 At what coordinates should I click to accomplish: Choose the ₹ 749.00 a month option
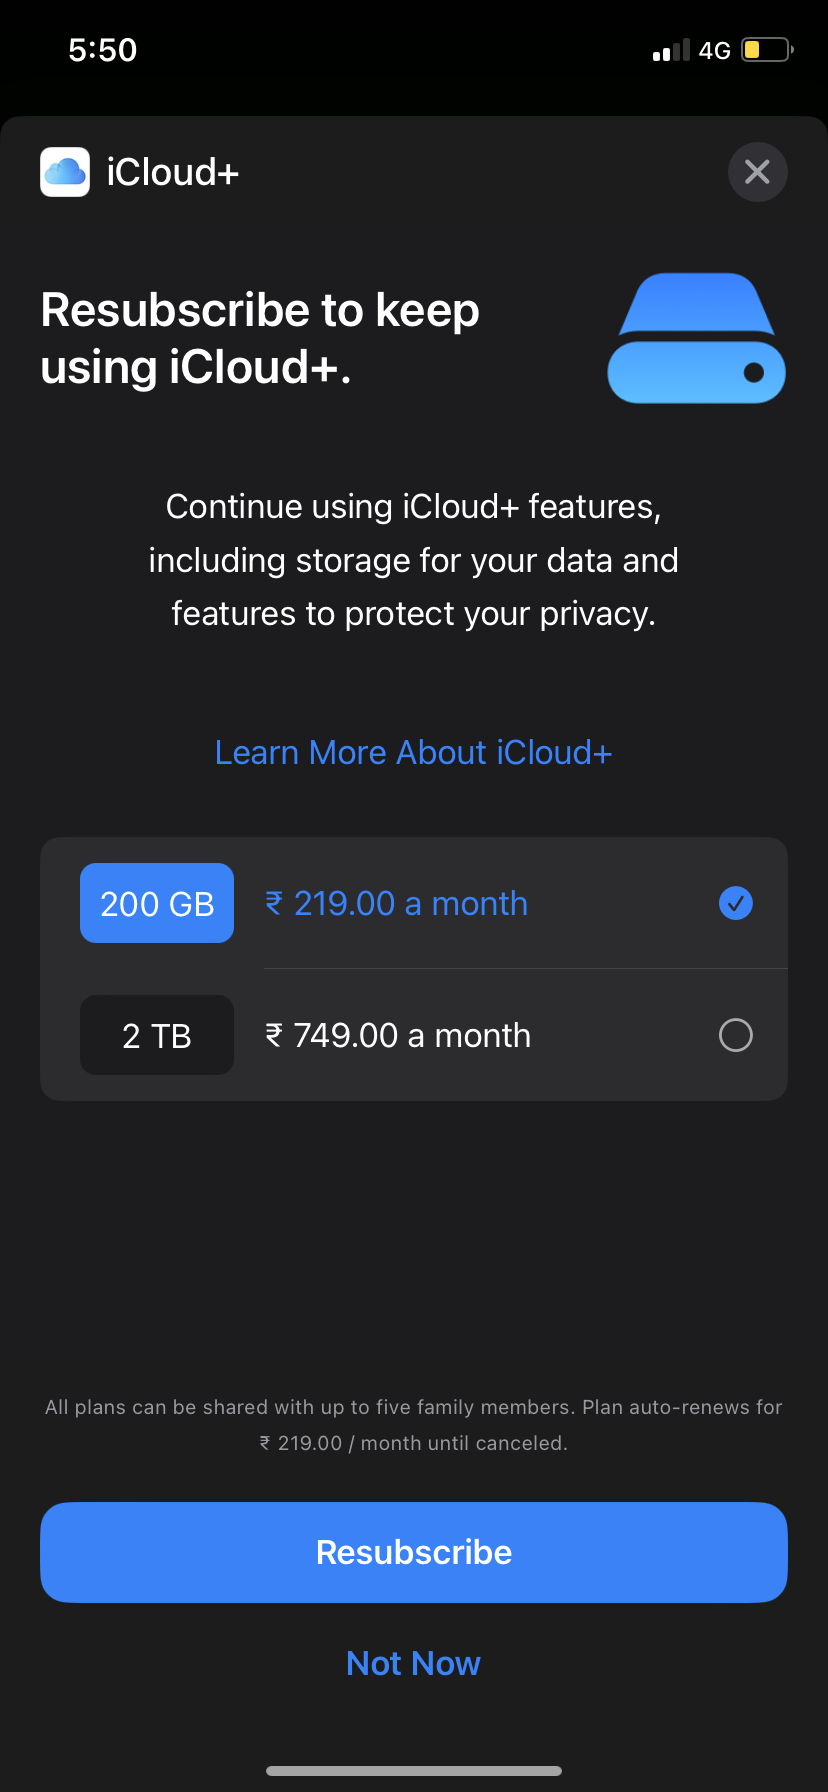[x=398, y=1035]
